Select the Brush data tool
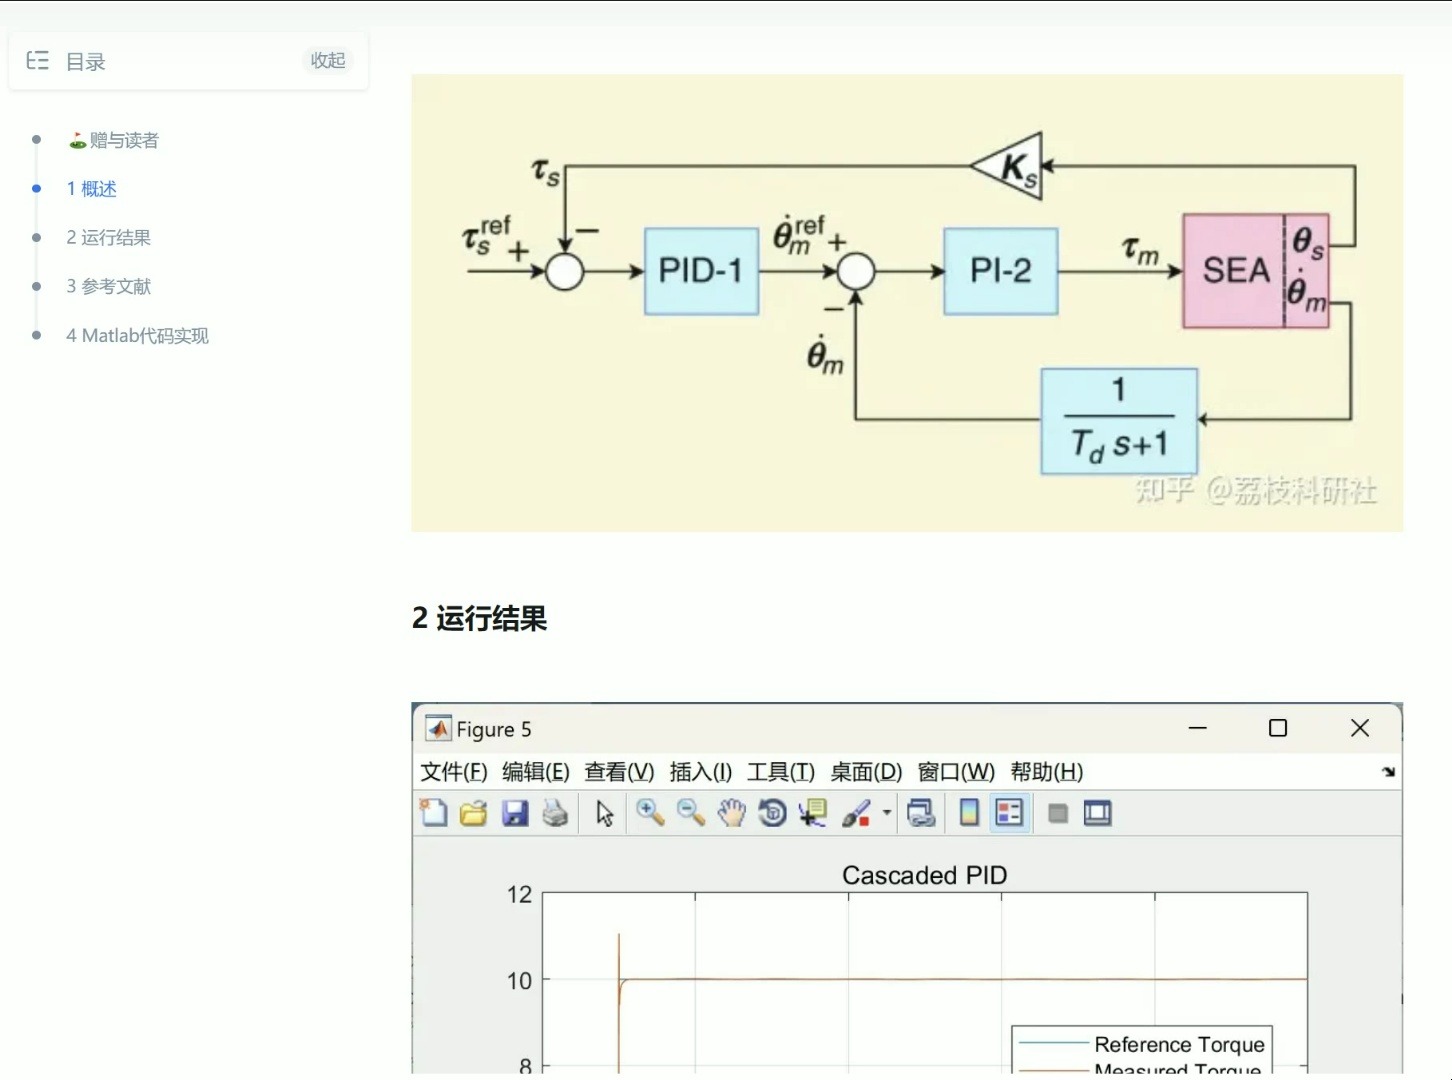This screenshot has width=1452, height=1080. [856, 813]
